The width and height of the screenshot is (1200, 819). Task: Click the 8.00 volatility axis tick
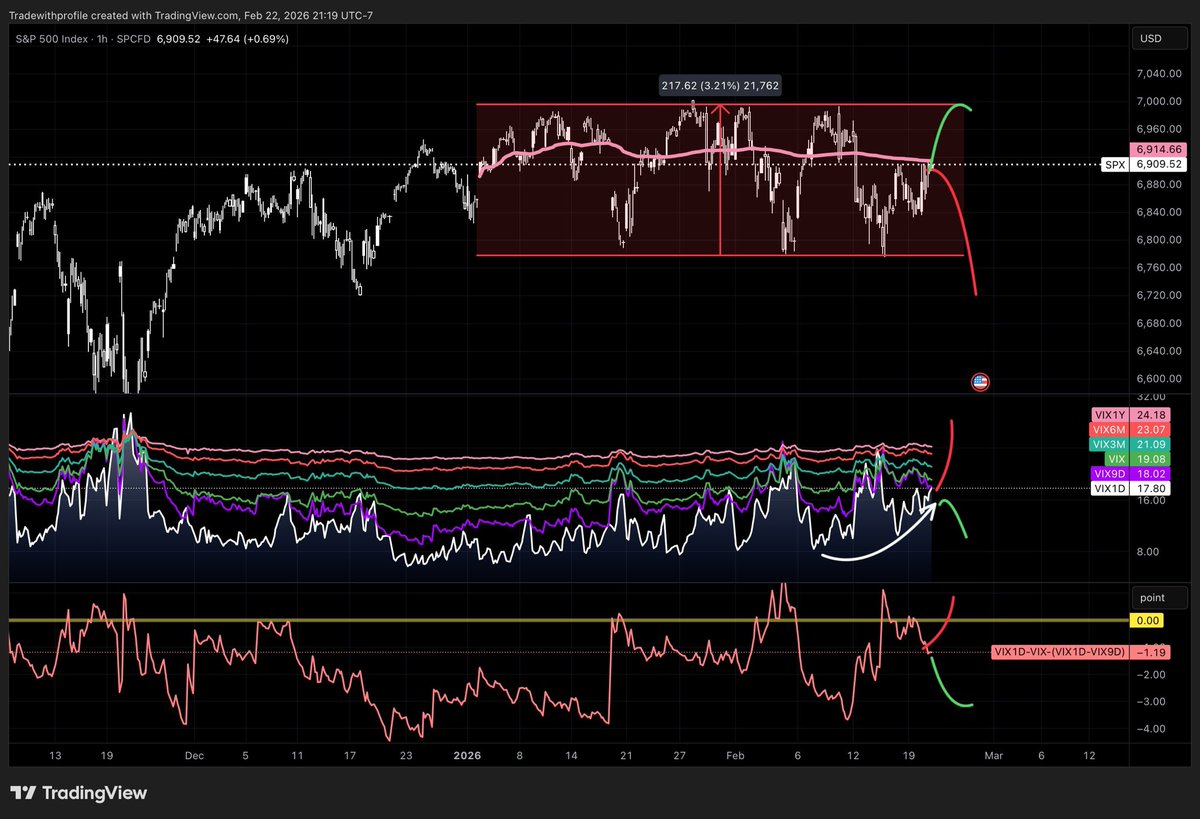(1146, 551)
